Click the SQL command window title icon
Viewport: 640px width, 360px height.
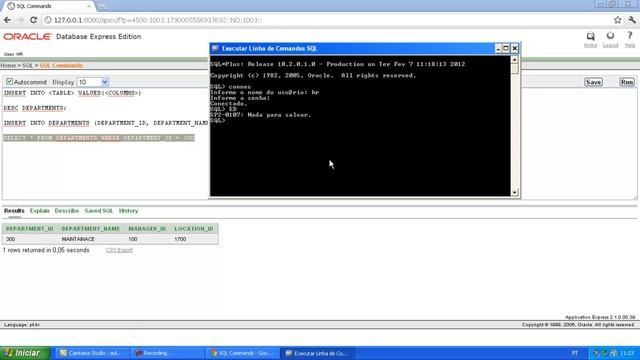tap(215, 48)
